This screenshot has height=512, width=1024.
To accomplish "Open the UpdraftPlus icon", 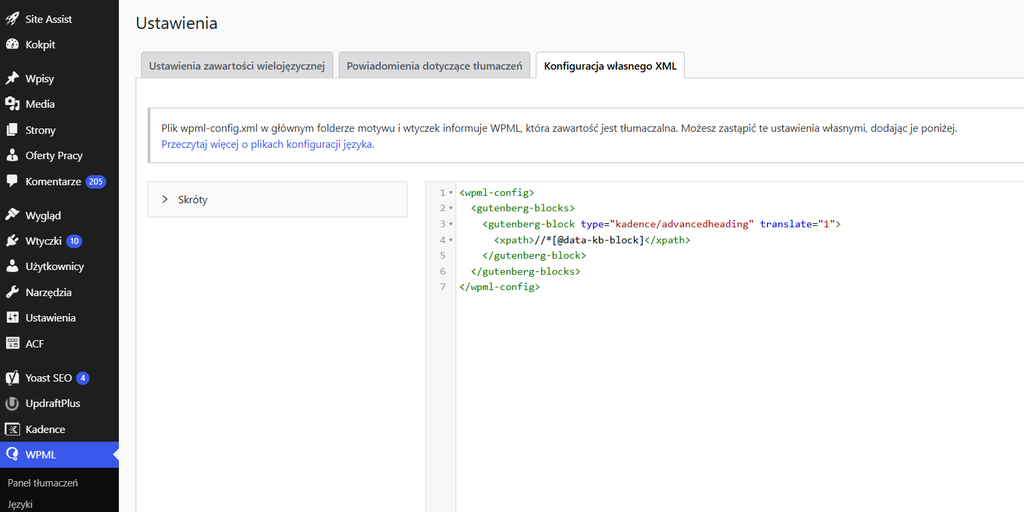I will click(x=12, y=404).
